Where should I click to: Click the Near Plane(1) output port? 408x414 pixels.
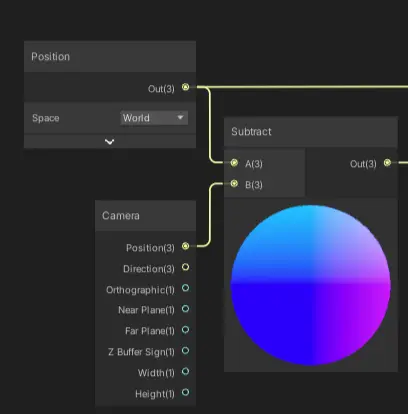[186, 309]
